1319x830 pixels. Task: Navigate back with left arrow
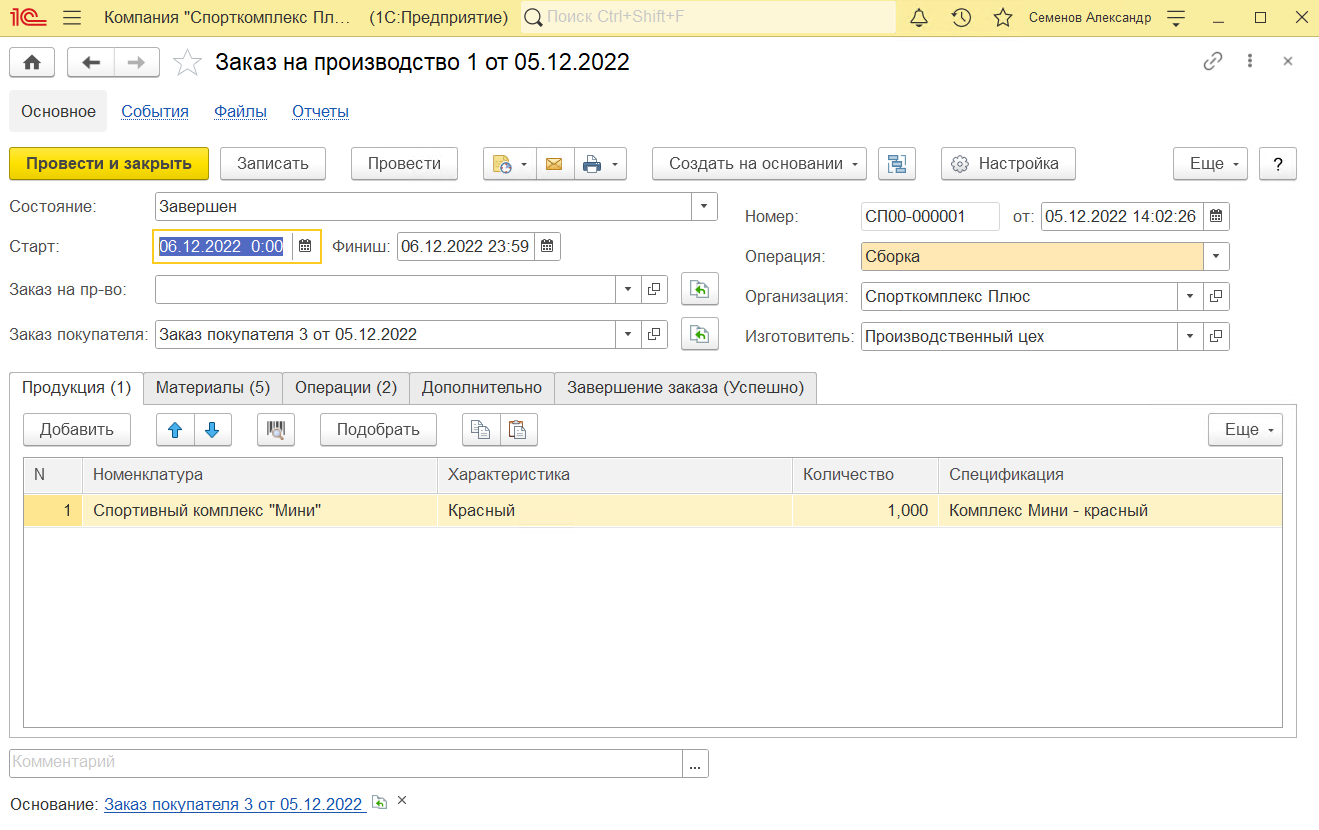[x=91, y=62]
